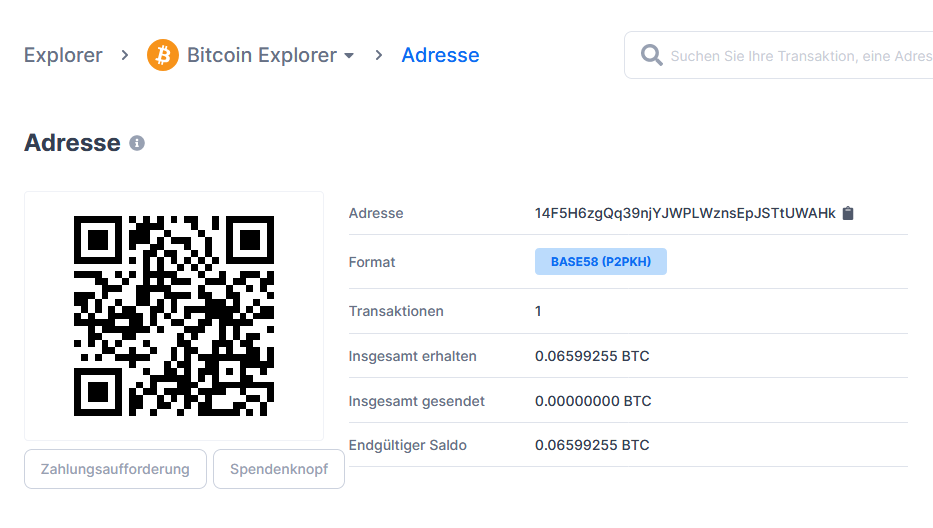
Task: Click the info icon beside Adresse heading
Action: 137,143
